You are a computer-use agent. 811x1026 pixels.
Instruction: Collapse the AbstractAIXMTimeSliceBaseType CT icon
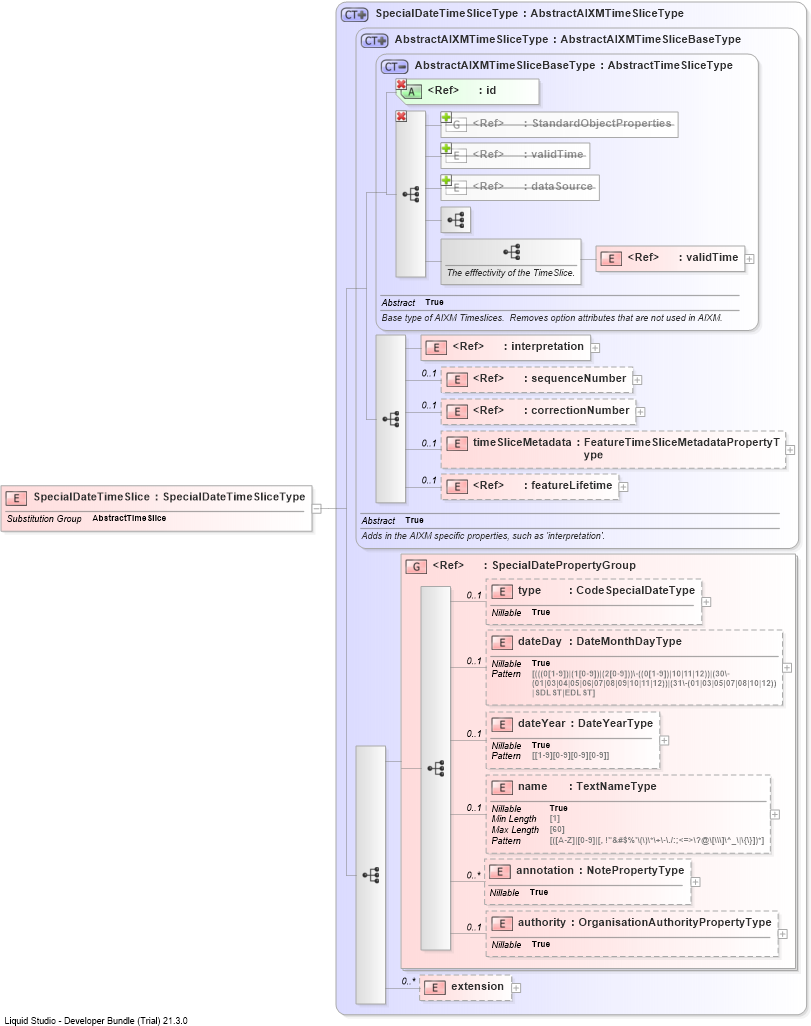[395, 66]
